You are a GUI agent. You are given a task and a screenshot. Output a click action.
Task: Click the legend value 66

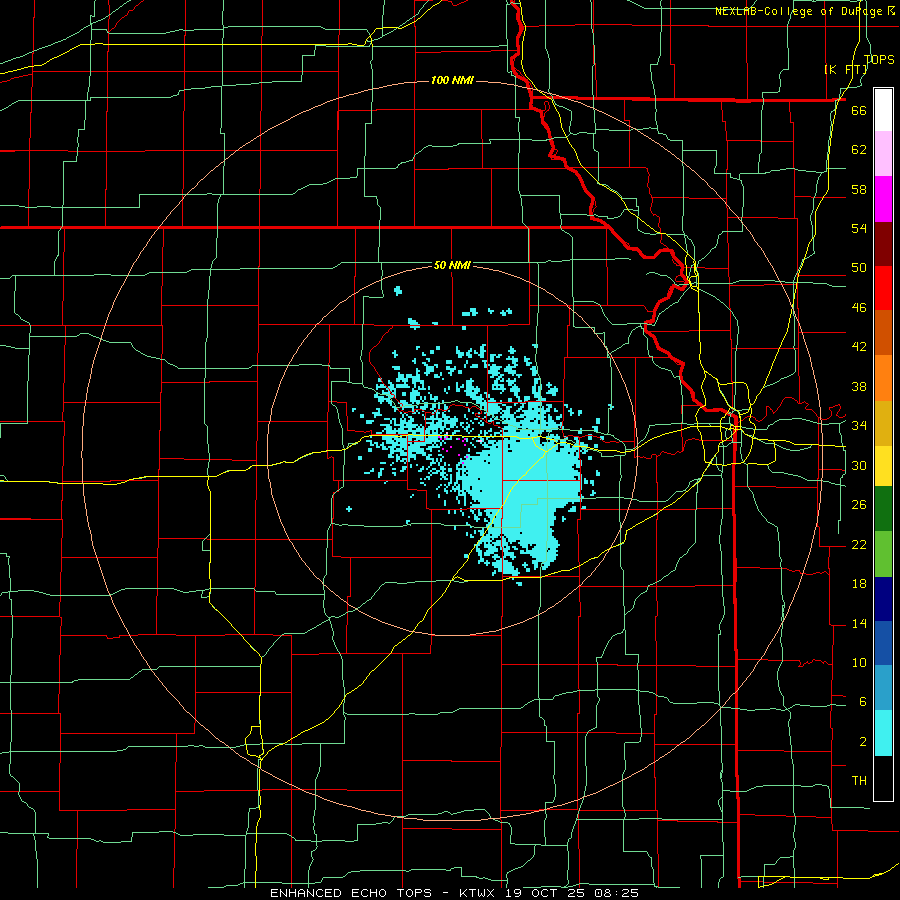click(859, 110)
